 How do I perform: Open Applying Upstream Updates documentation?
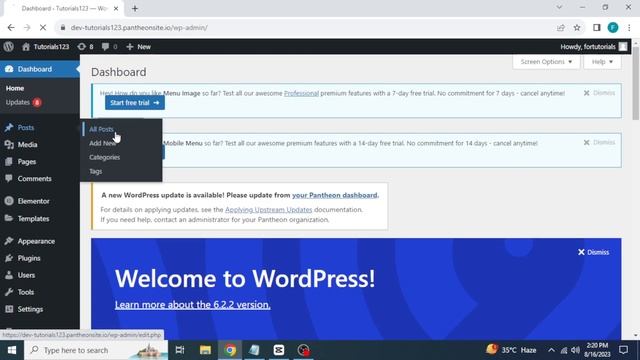(x=269, y=210)
